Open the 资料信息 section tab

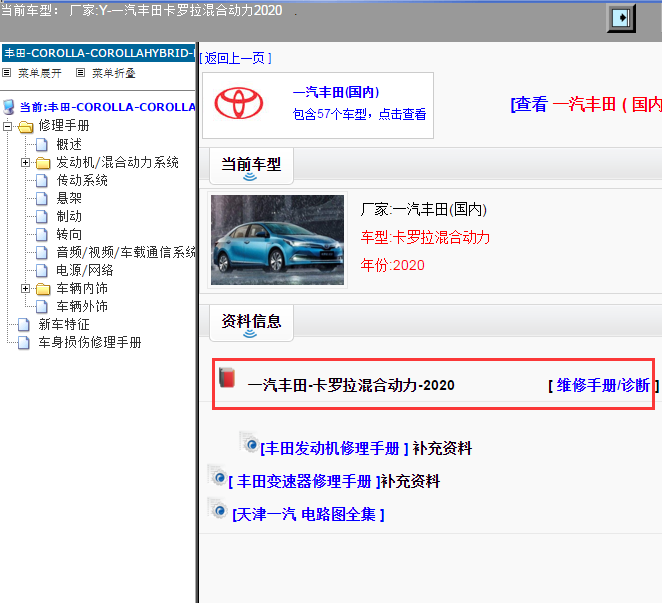[251, 323]
